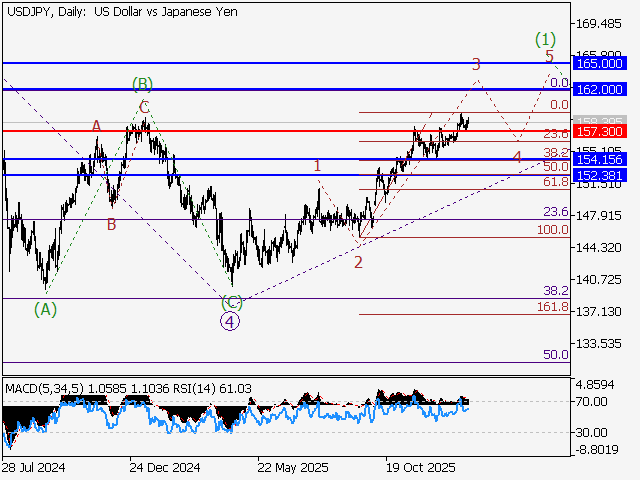Click the red B wave label
The width and height of the screenshot is (640, 480).
click(x=111, y=225)
